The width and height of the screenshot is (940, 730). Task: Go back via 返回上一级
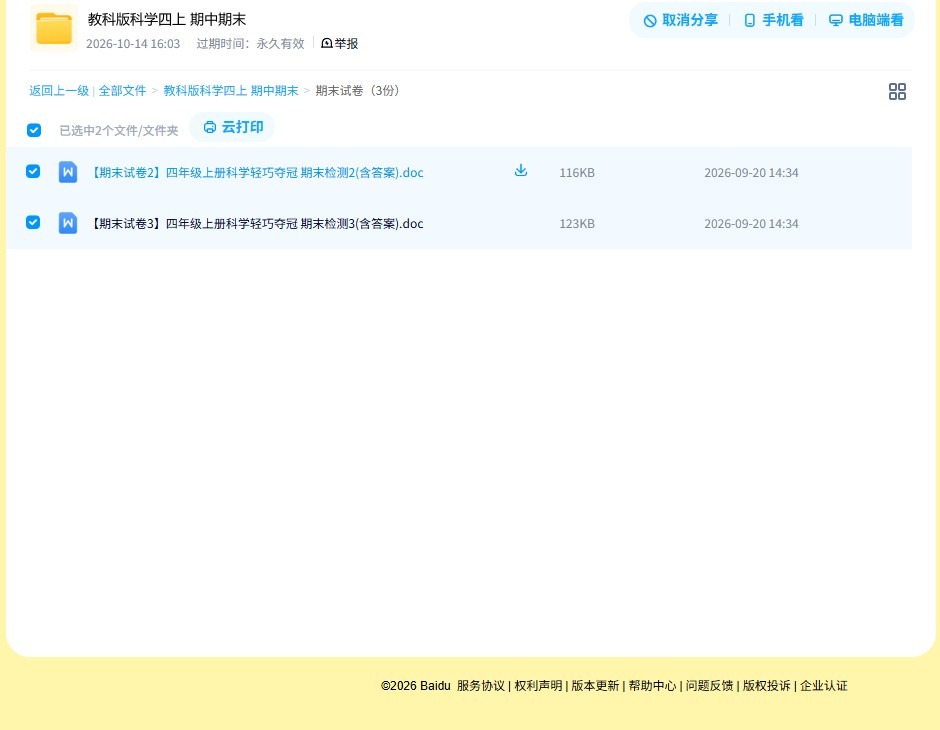[59, 91]
